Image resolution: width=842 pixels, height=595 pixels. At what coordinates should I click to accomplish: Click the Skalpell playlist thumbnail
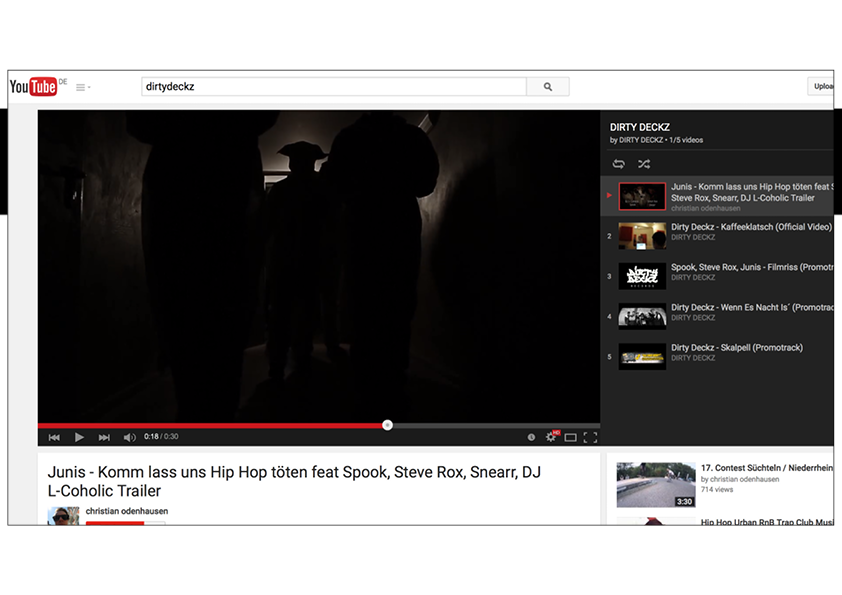point(642,357)
